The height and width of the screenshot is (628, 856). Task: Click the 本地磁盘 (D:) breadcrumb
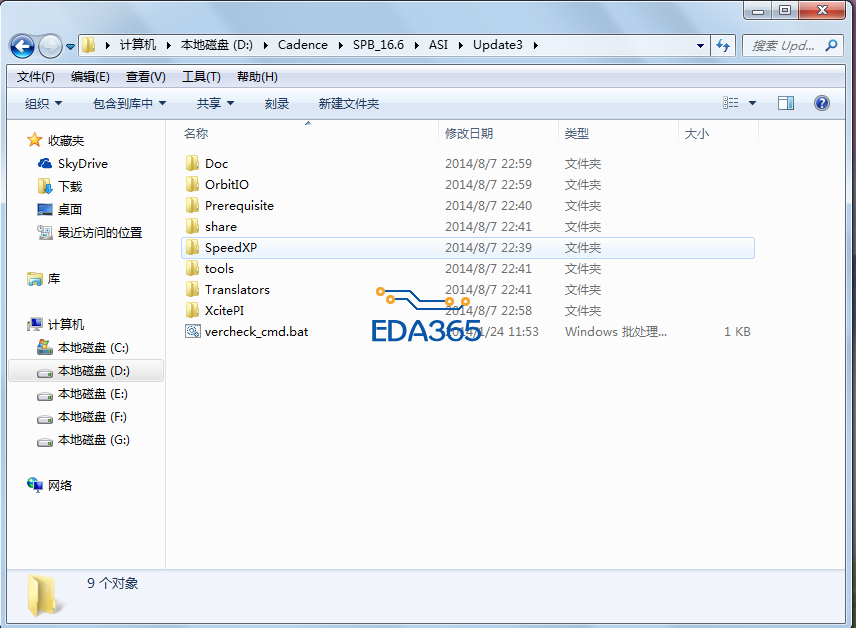216,45
